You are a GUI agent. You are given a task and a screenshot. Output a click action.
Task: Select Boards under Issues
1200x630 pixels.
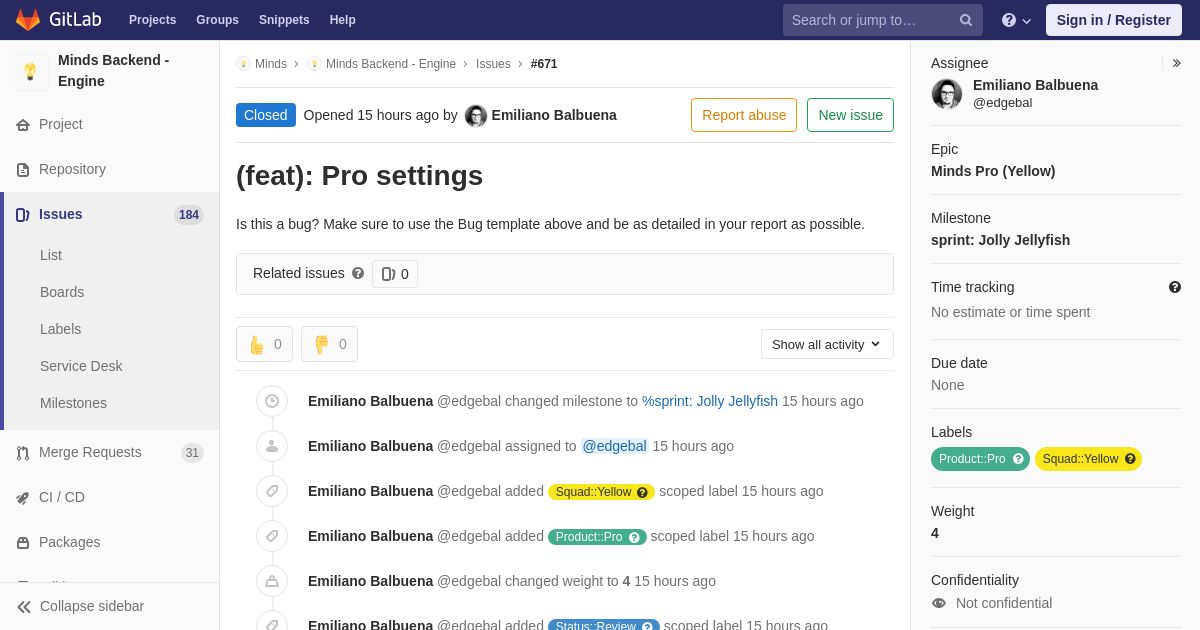tap(62, 292)
